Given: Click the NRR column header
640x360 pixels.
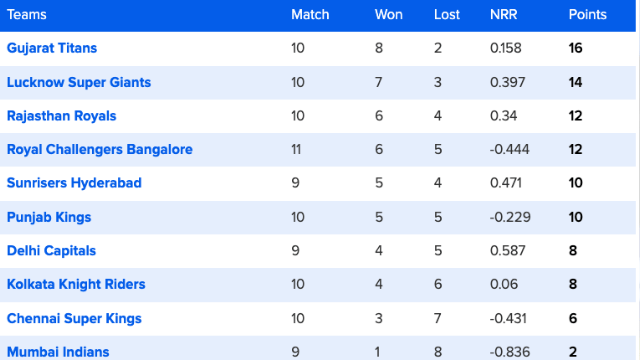Looking at the screenshot, I should (504, 15).
